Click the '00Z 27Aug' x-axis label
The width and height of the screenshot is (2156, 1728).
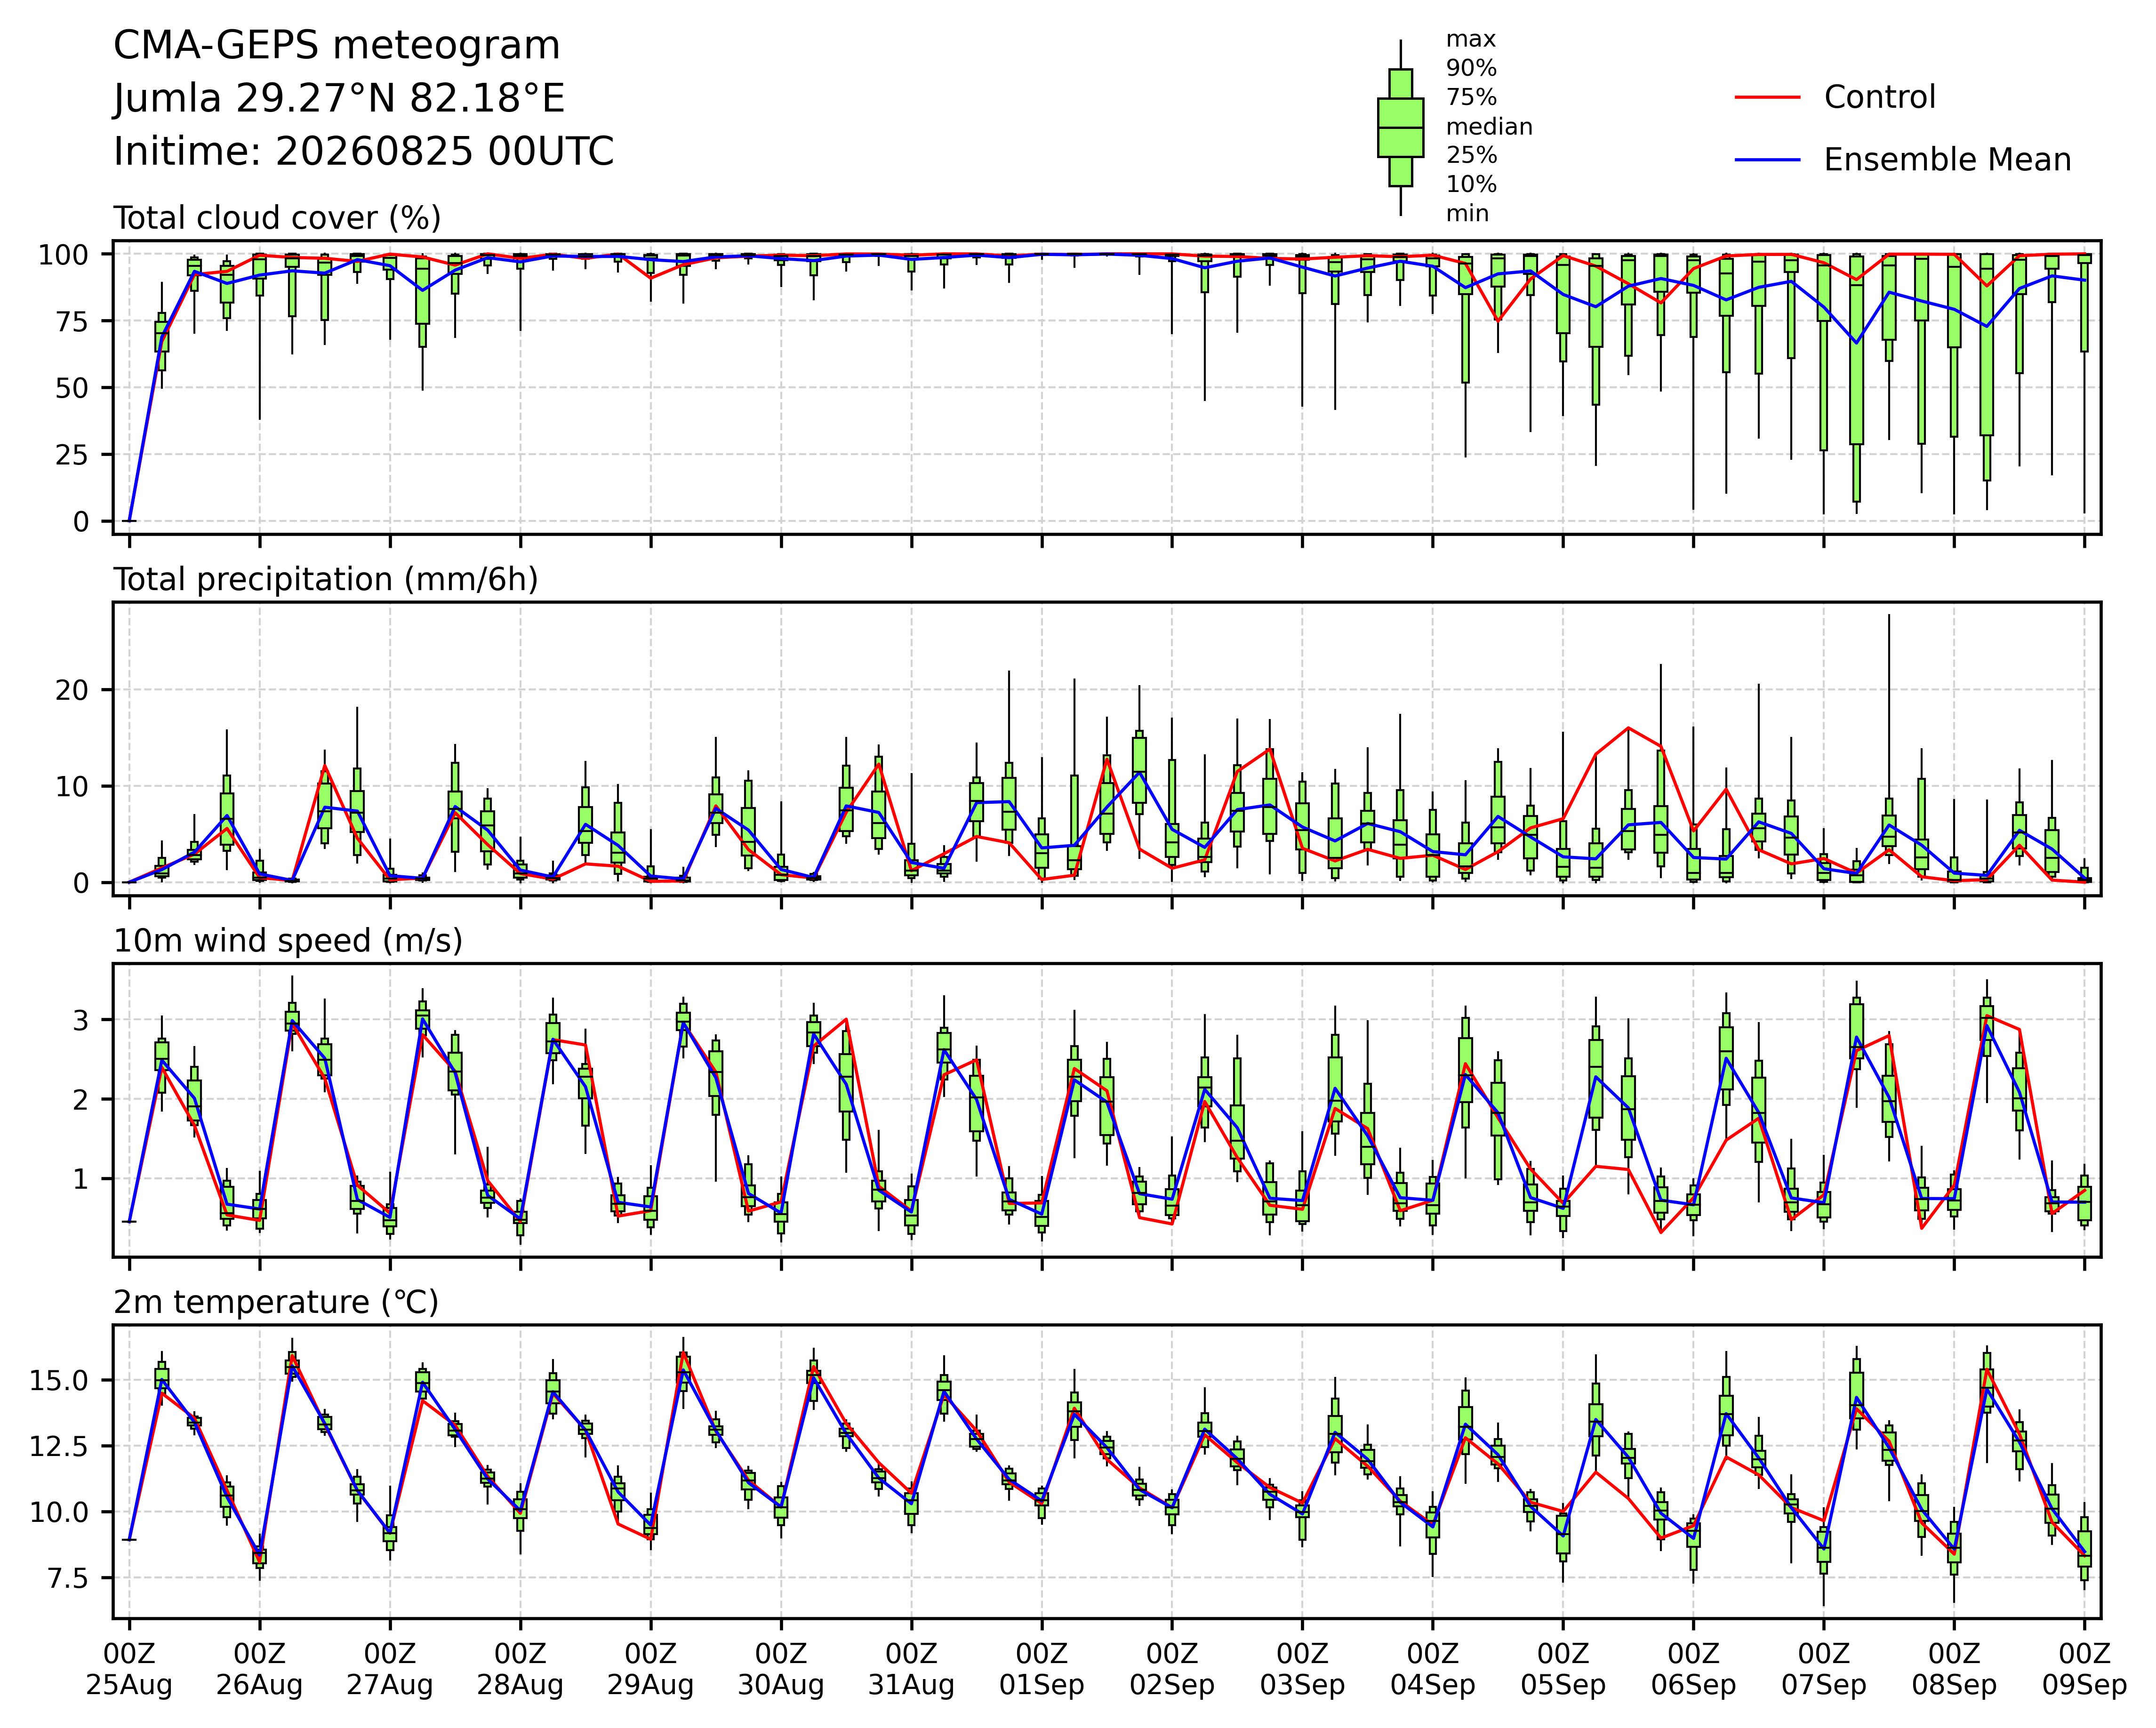tap(390, 1669)
